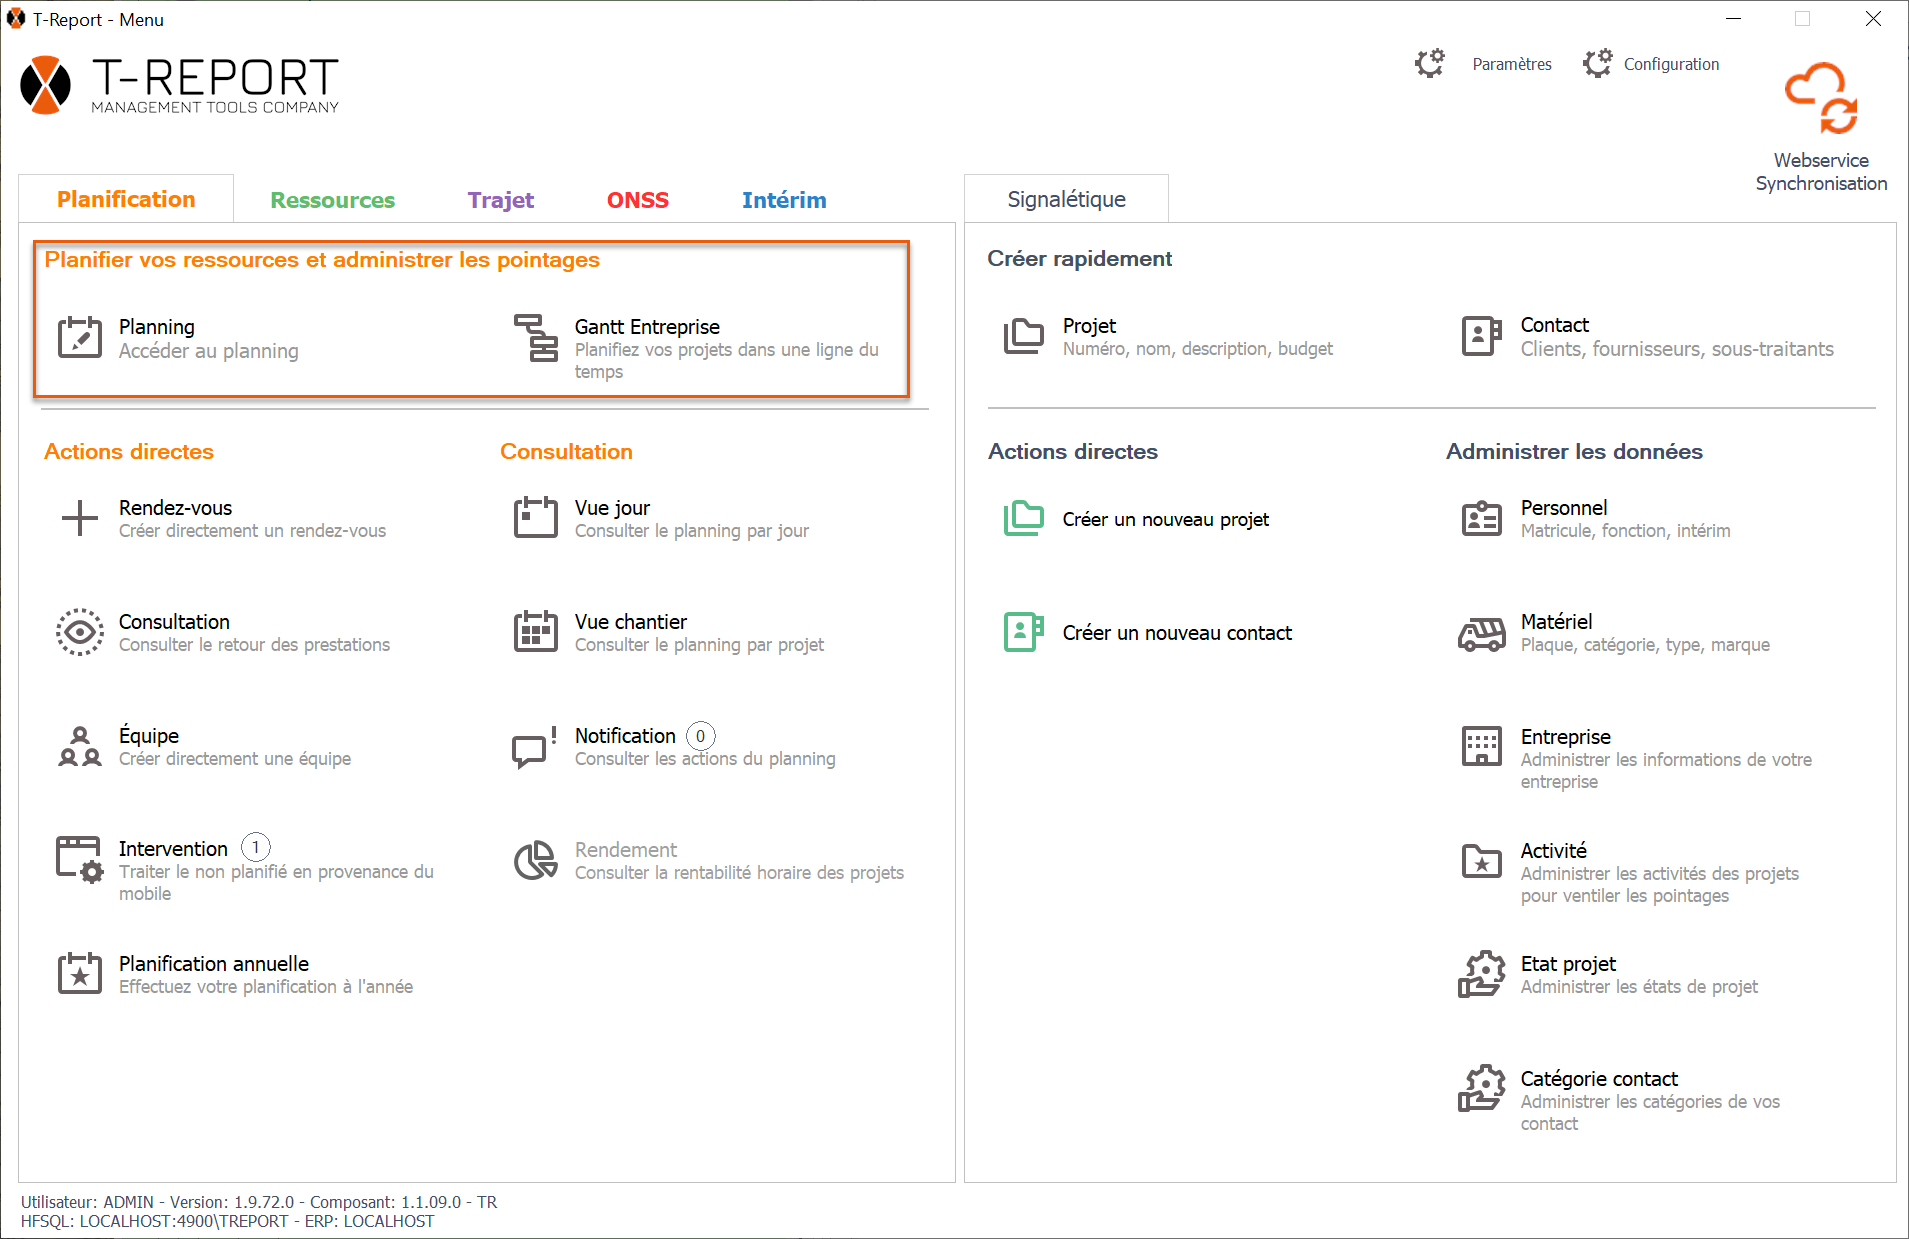Switch to the Ressources tab
Screen dimensions: 1909x1239
(332, 200)
